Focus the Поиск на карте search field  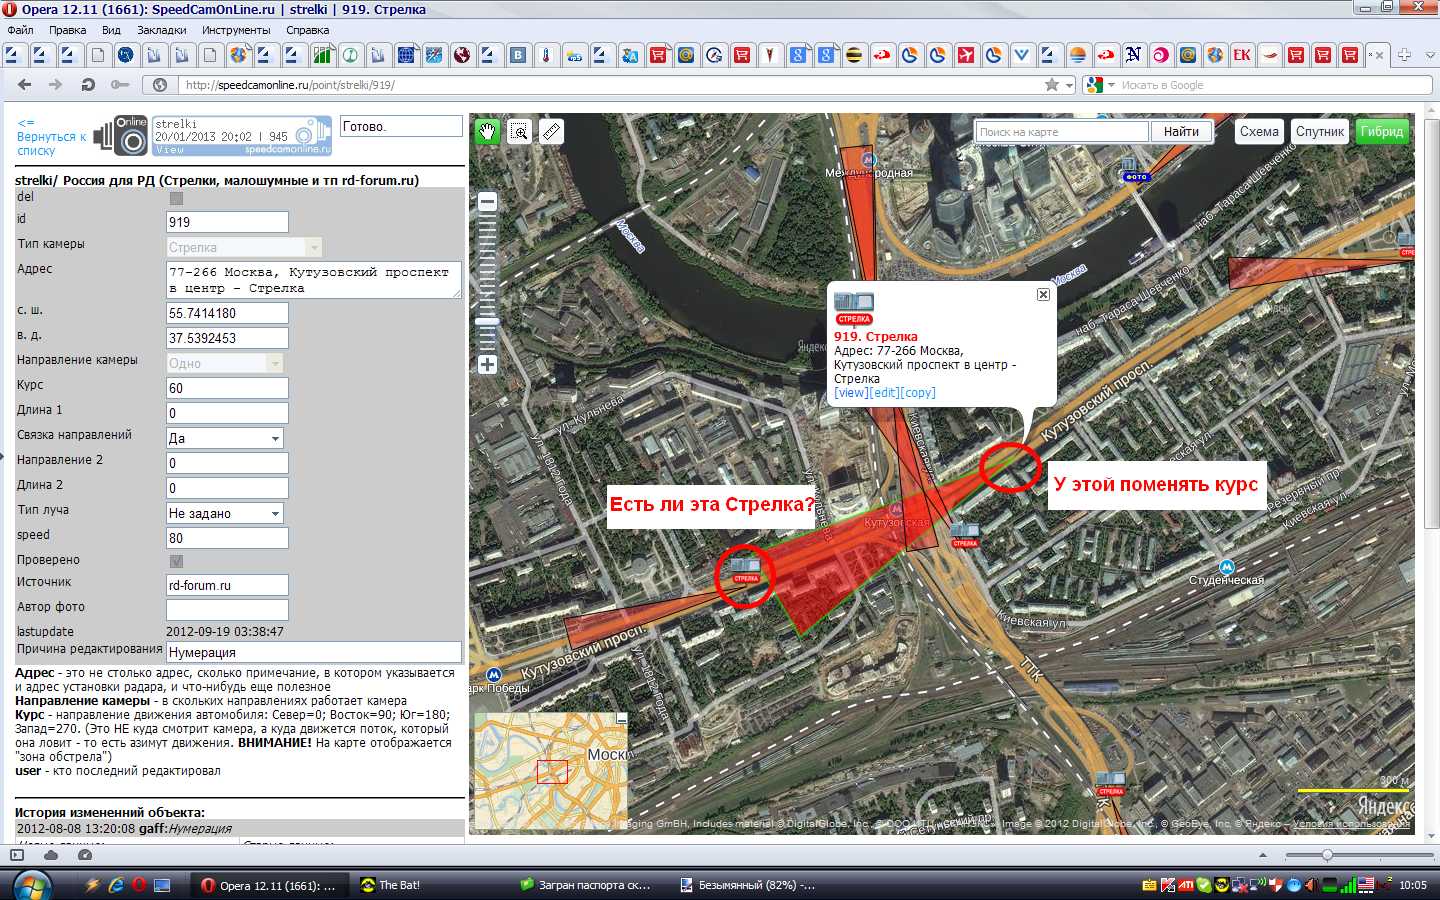(1061, 131)
